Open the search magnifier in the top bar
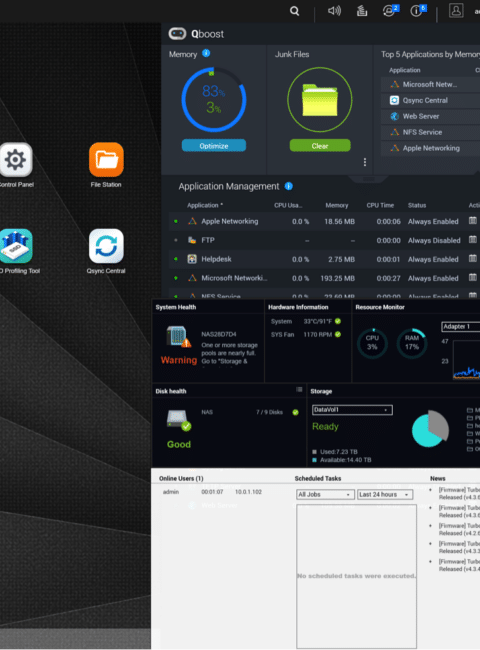 click(294, 11)
